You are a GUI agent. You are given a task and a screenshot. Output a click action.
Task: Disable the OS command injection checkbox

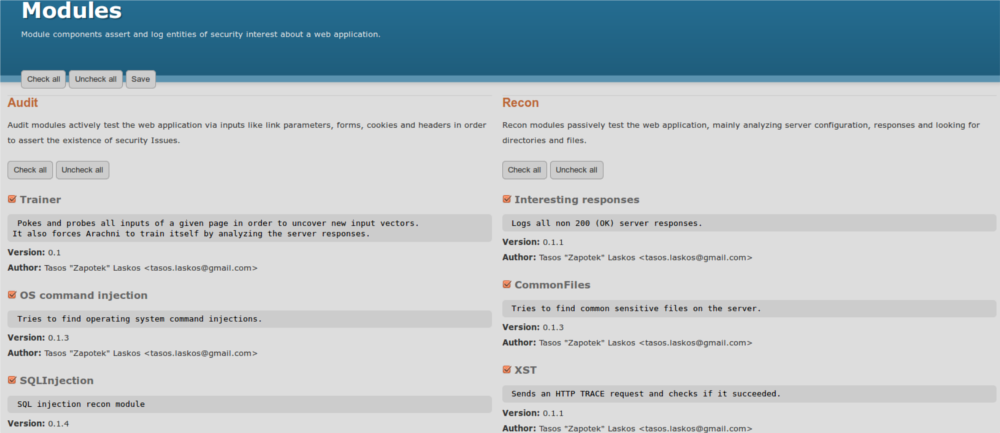(x=12, y=296)
